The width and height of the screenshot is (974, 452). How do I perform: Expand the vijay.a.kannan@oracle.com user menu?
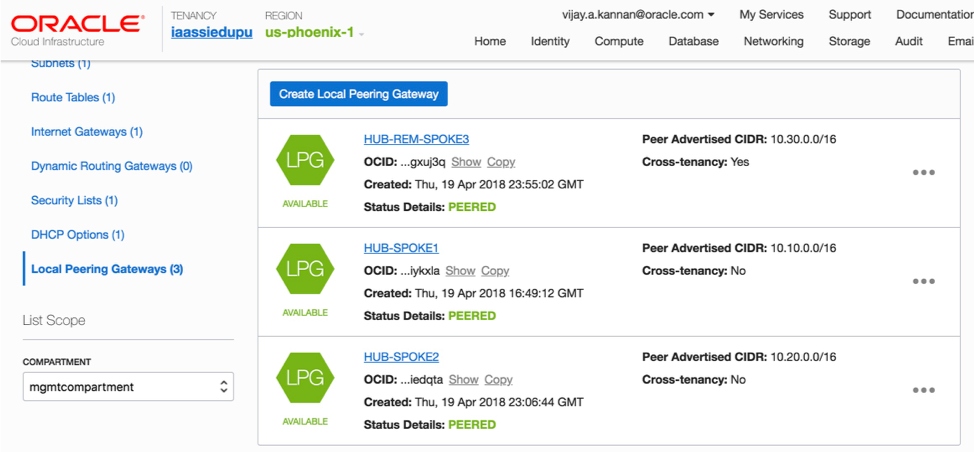pyautogui.click(x=639, y=15)
